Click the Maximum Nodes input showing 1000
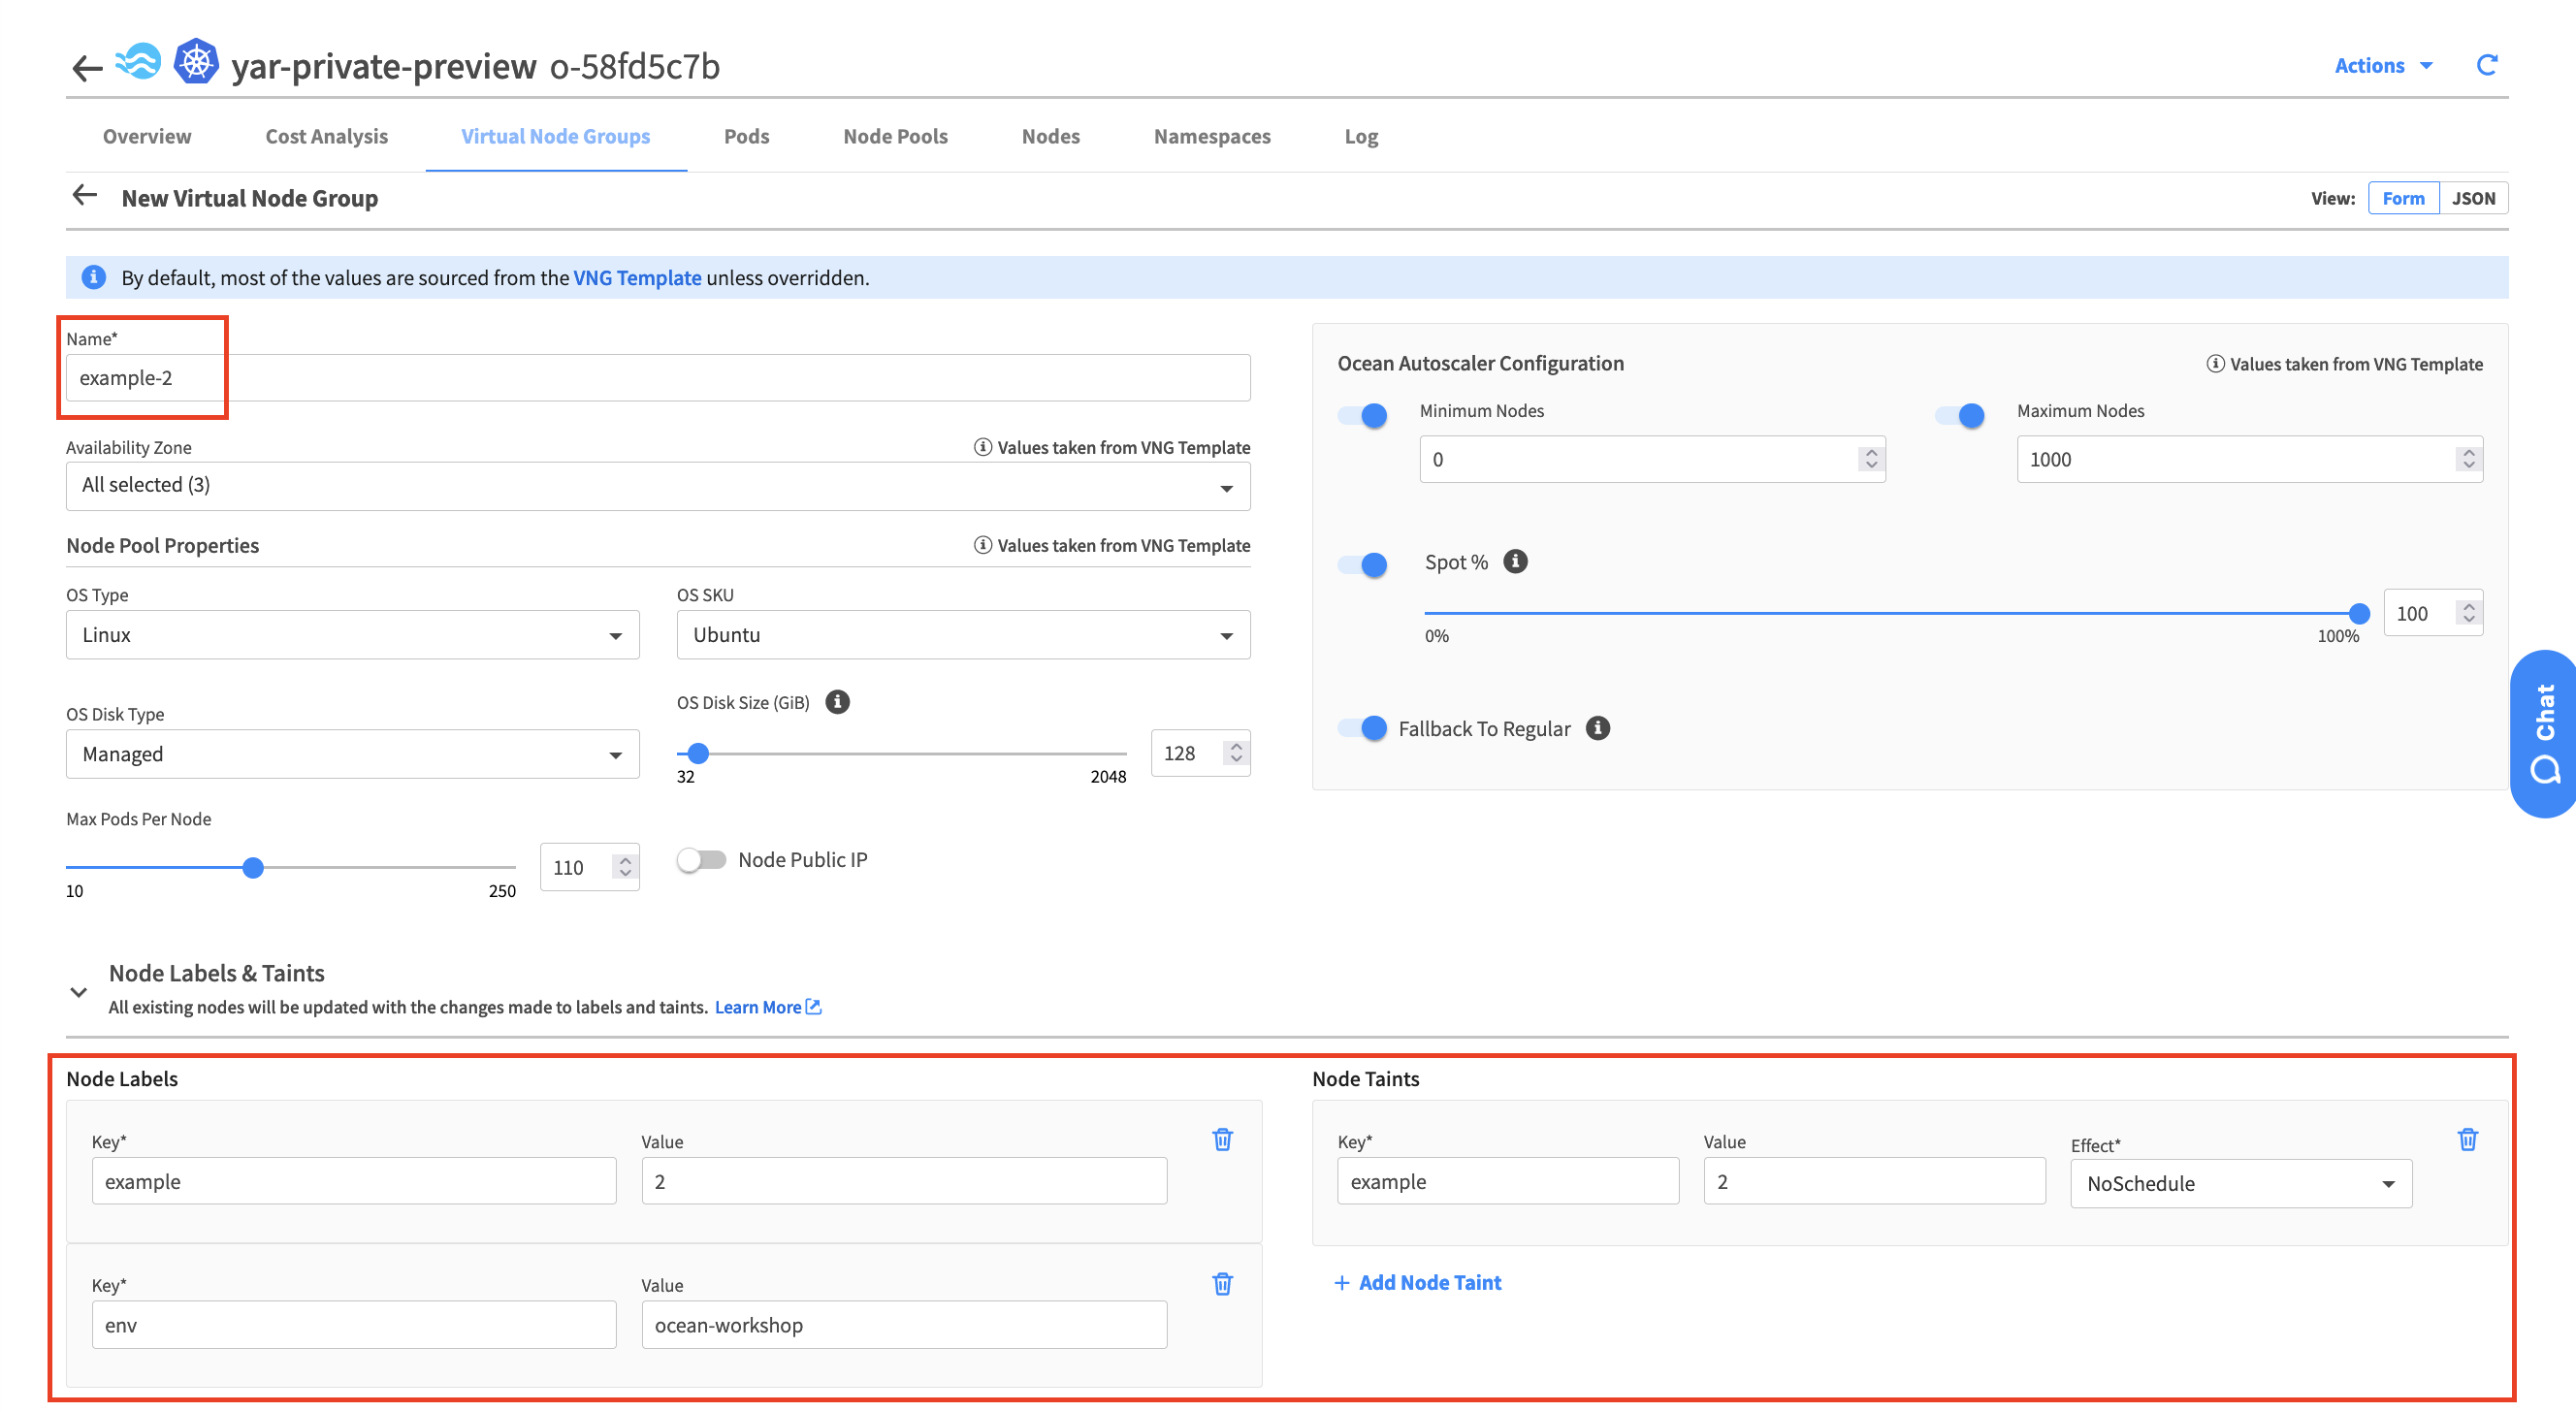Image resolution: width=2576 pixels, height=1412 pixels. pyautogui.click(x=2250, y=459)
